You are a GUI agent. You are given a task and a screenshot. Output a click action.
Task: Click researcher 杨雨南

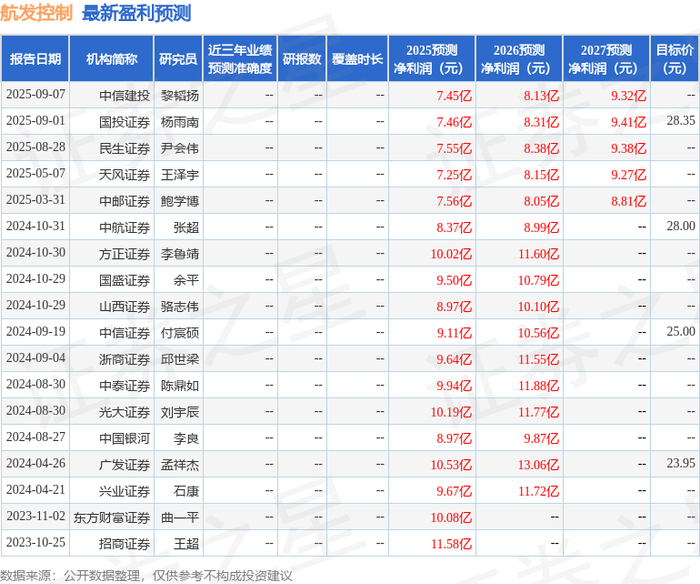[x=180, y=122]
